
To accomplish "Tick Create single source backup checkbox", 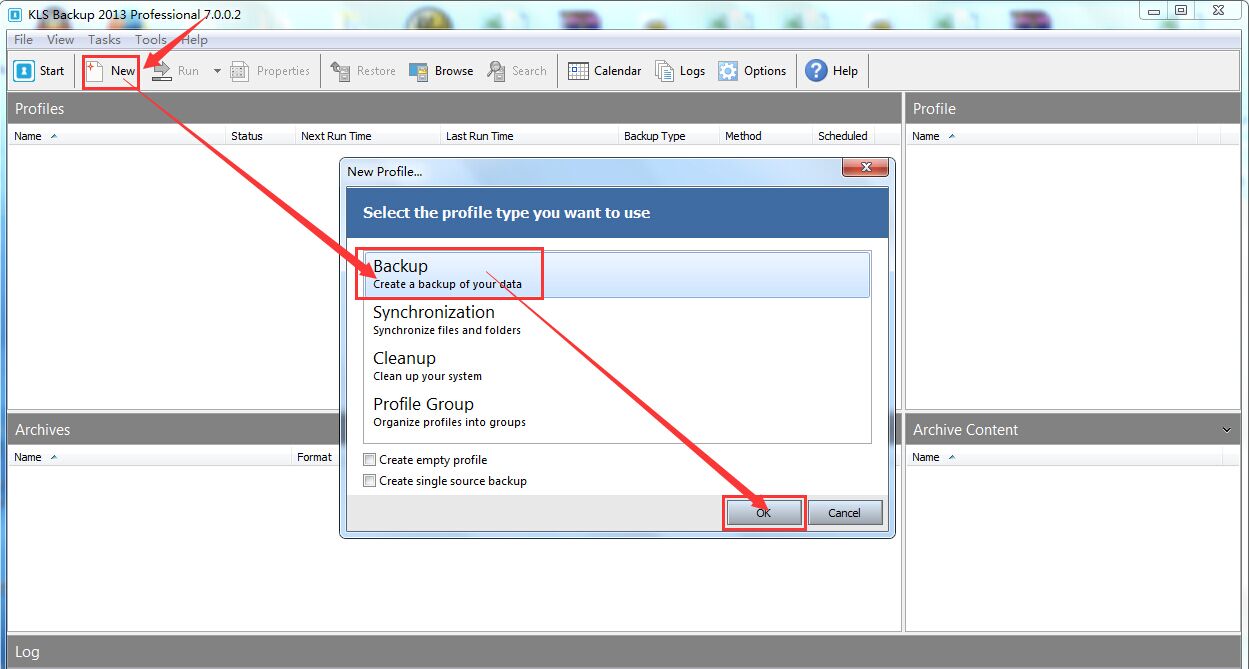I will [370, 481].
